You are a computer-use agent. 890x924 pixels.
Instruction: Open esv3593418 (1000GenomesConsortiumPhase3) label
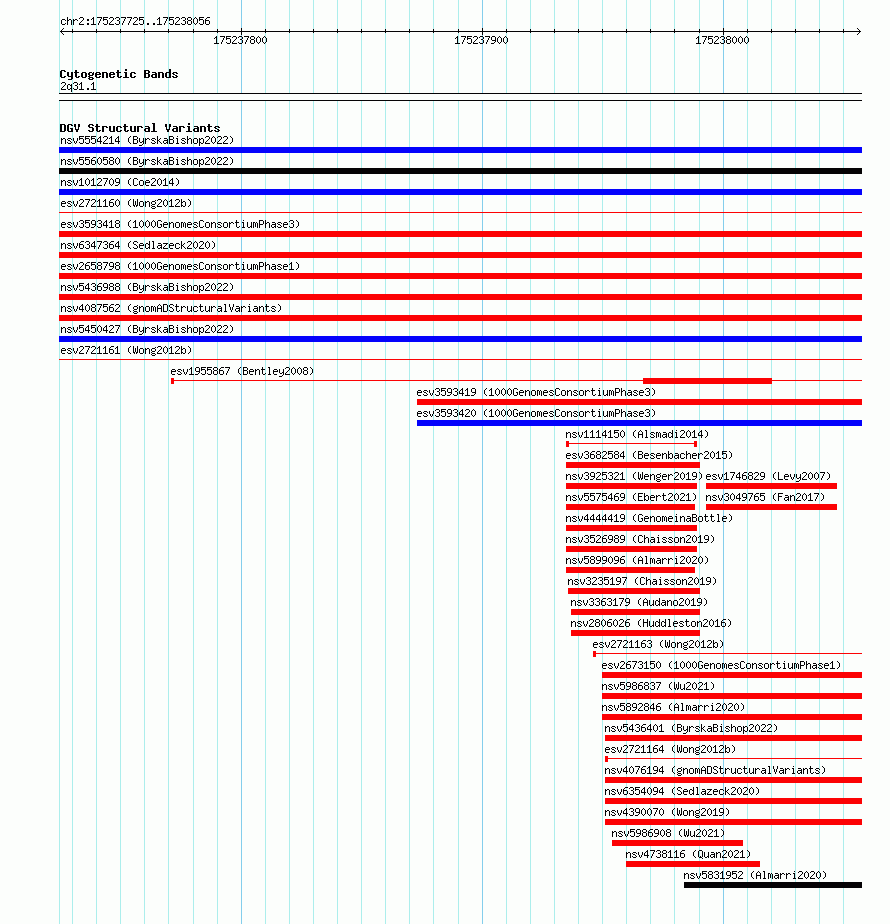(180, 225)
